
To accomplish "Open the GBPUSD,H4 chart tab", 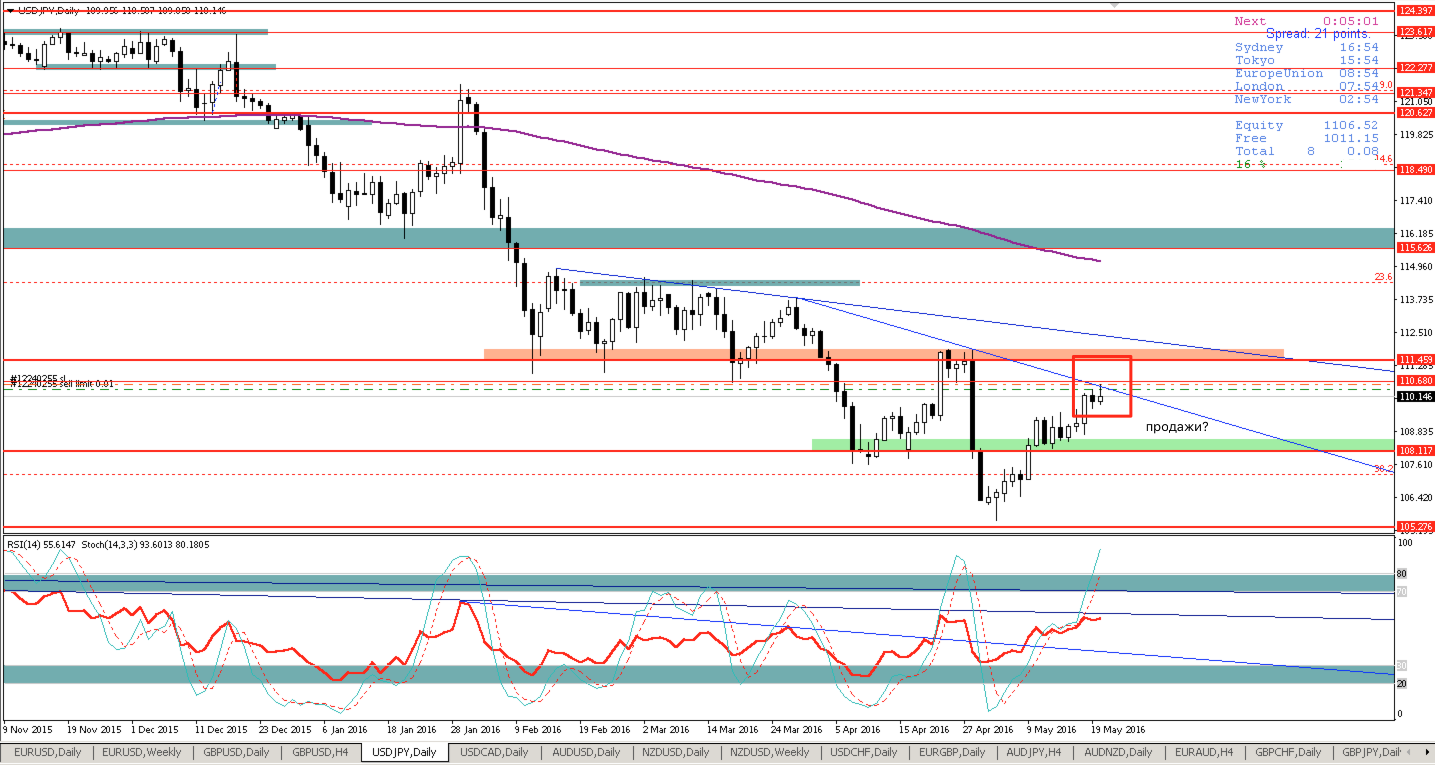I will click(320, 752).
